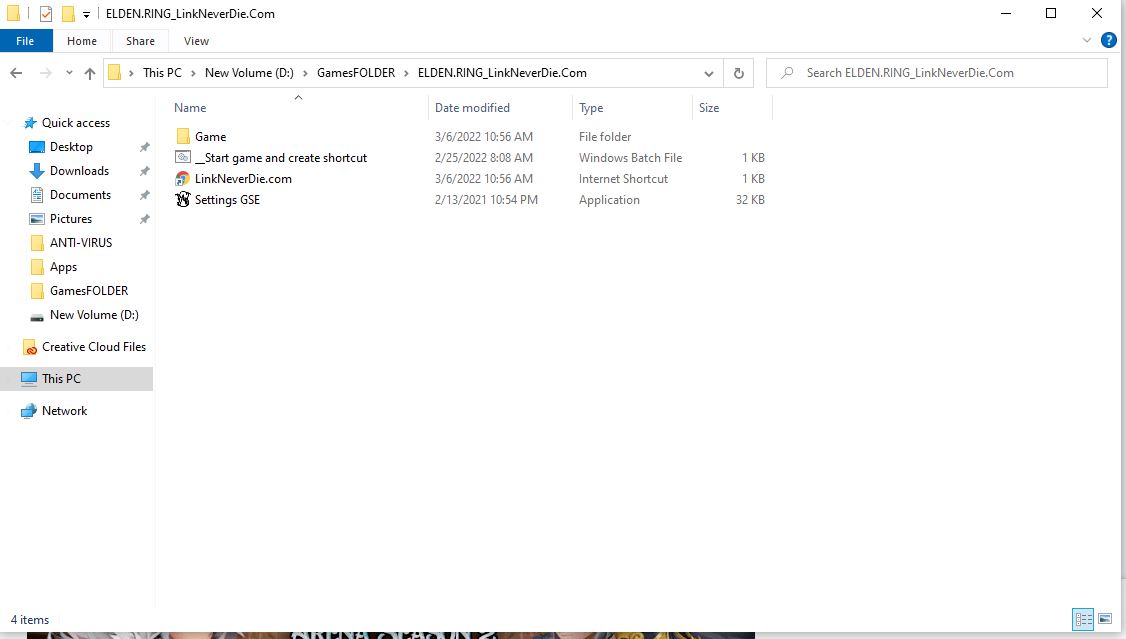The width and height of the screenshot is (1126, 639).
Task: Click the Properties icon in title bar
Action: coord(45,14)
